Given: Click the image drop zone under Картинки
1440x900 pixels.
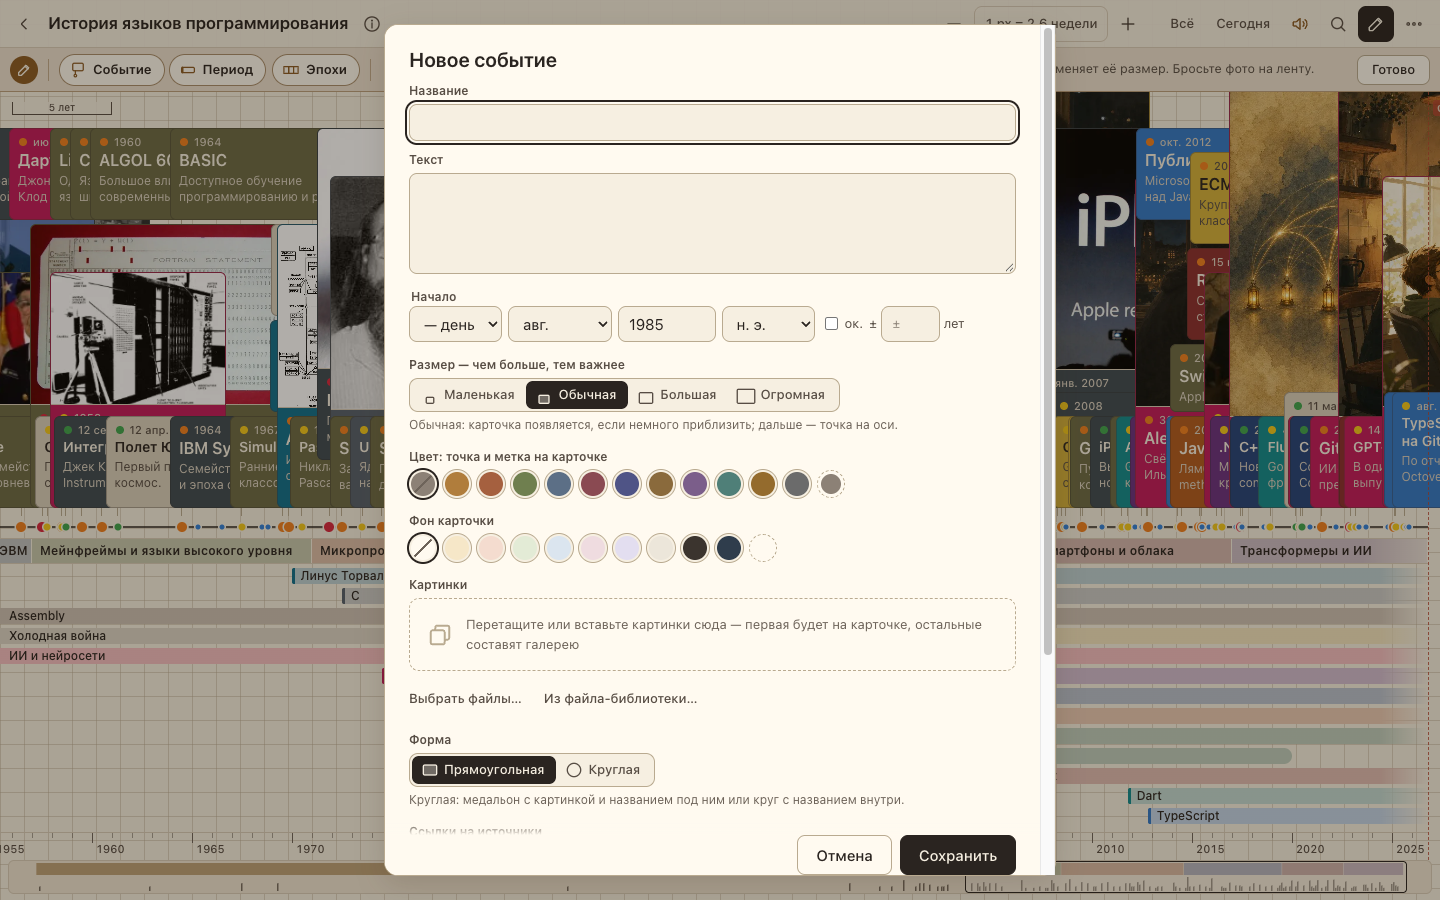Looking at the screenshot, I should tap(712, 635).
